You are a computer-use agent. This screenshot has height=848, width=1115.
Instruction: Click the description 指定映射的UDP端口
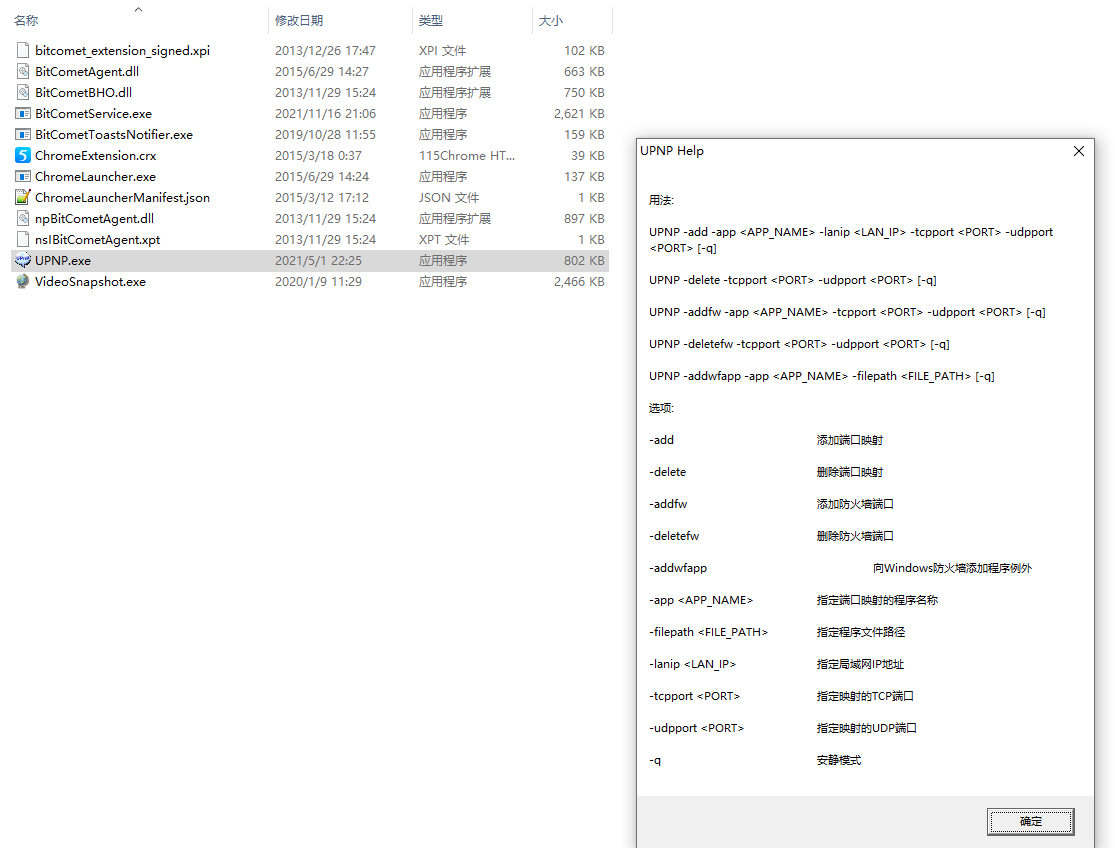[x=867, y=728]
